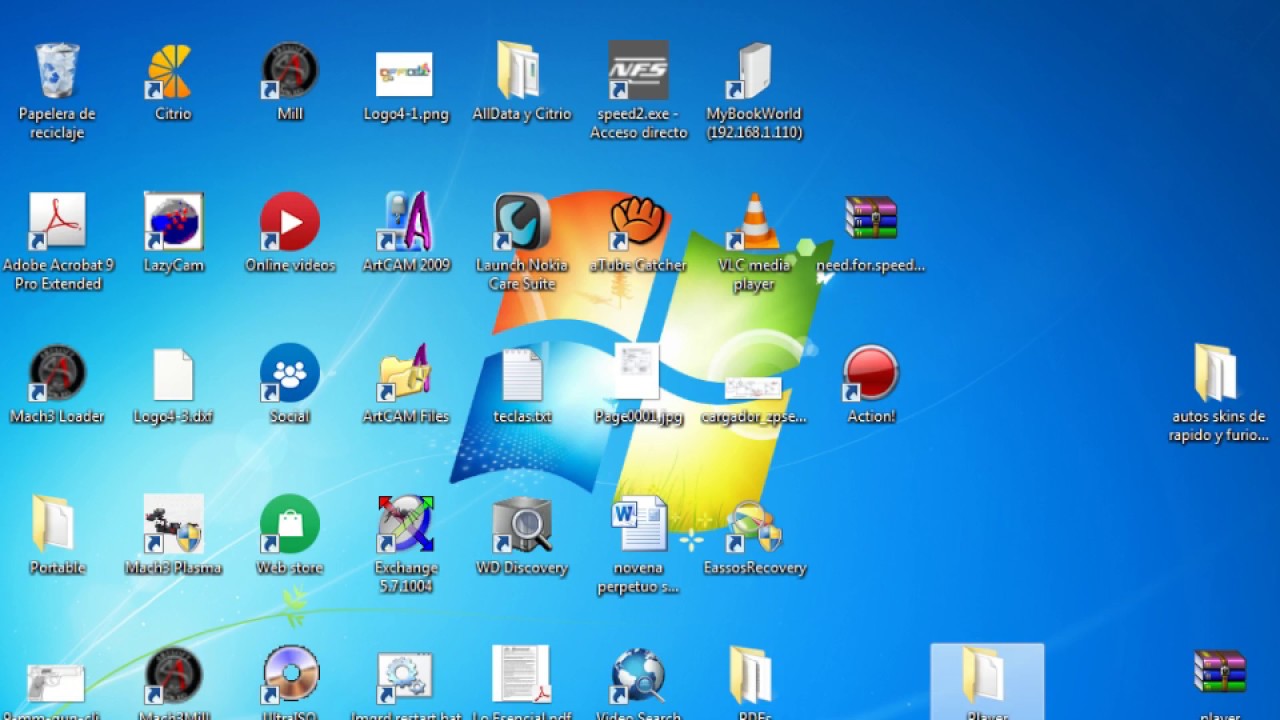The height and width of the screenshot is (720, 1280).
Task: Select the Page0001.jpg image thumbnail
Action: tap(637, 372)
